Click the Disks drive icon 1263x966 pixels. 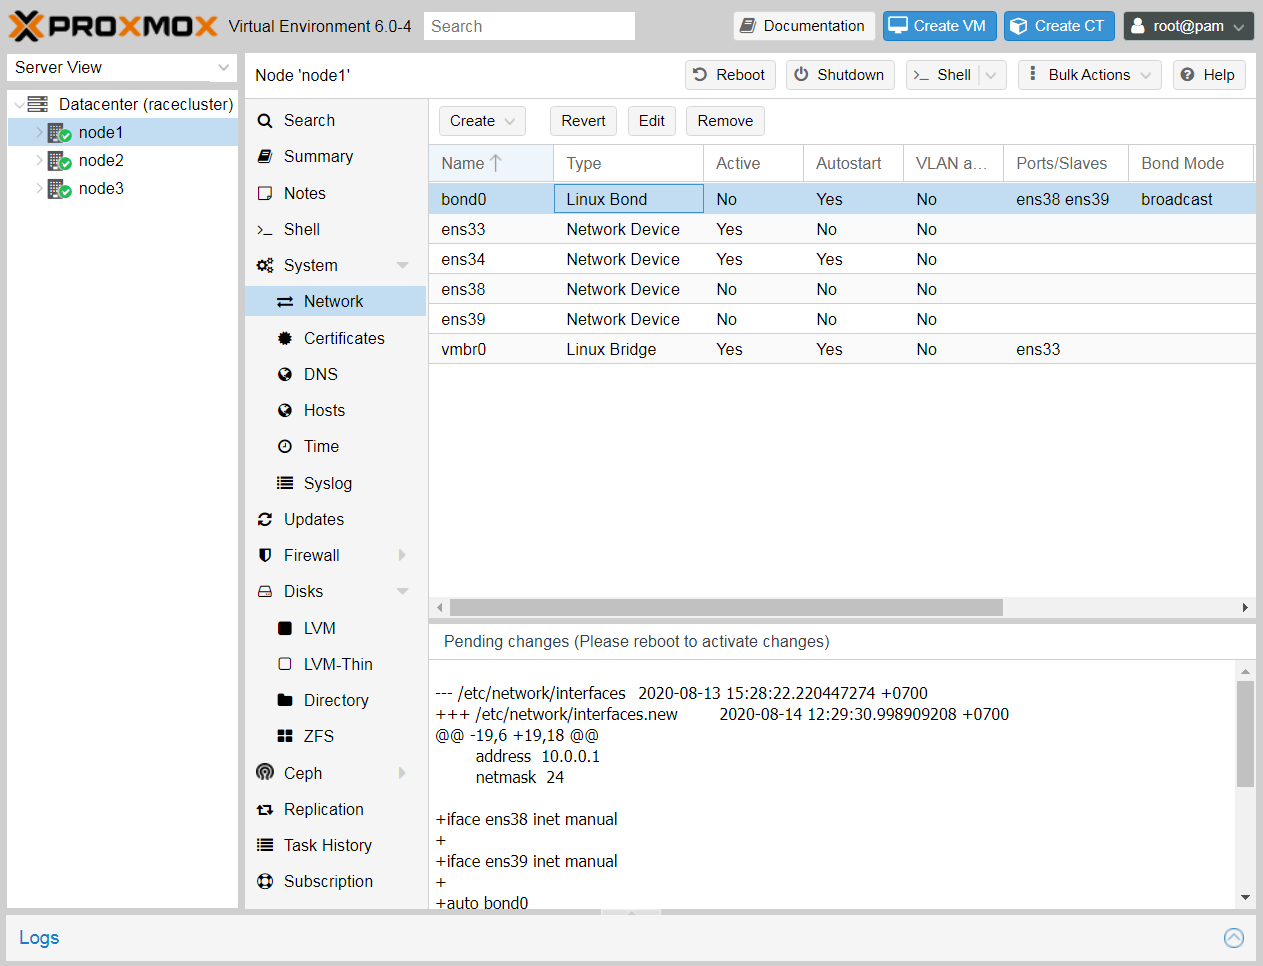point(265,591)
